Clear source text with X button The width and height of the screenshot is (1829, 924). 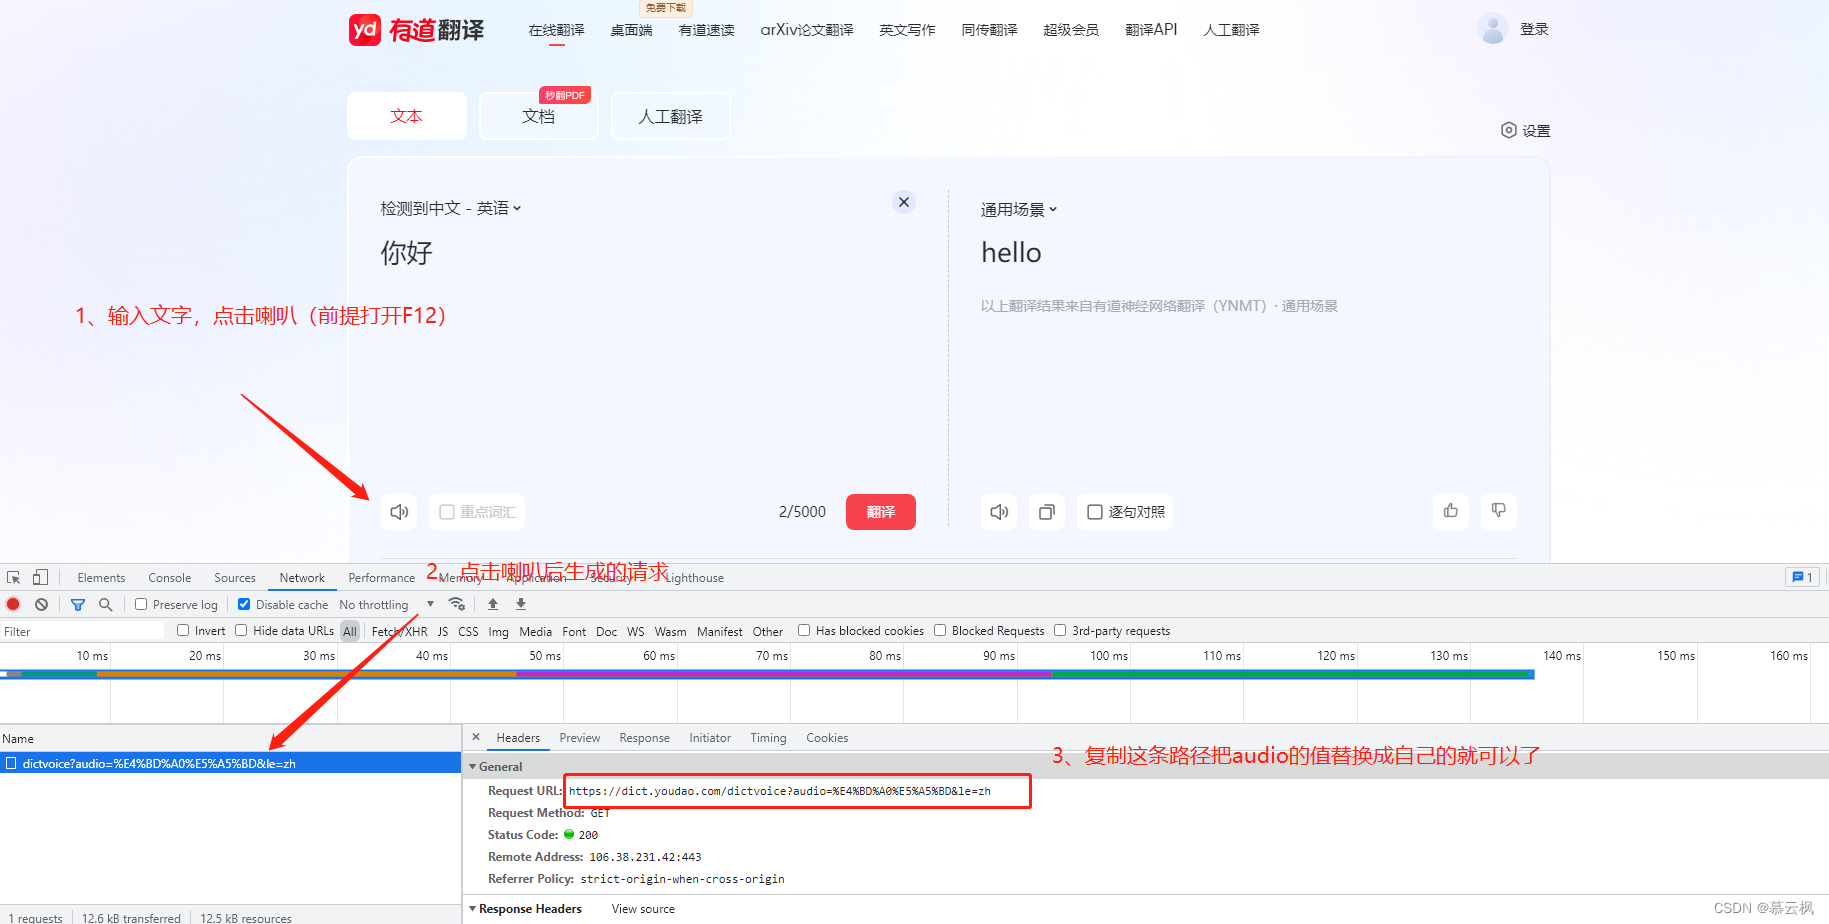(904, 202)
